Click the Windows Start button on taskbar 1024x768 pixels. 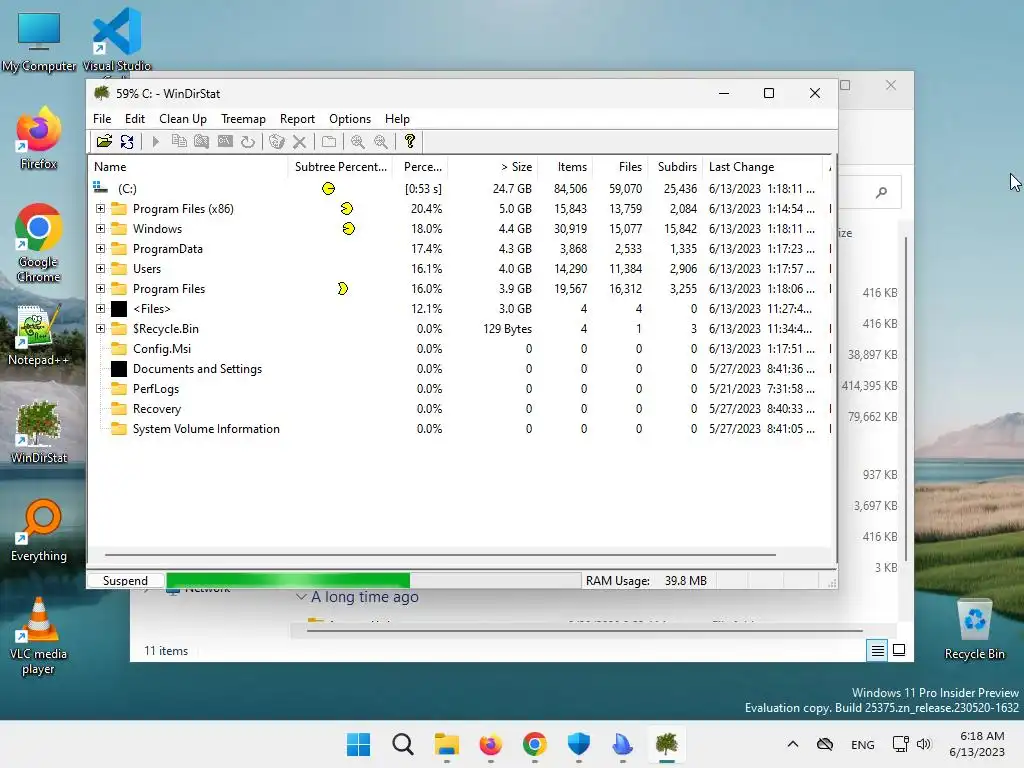pyautogui.click(x=358, y=744)
